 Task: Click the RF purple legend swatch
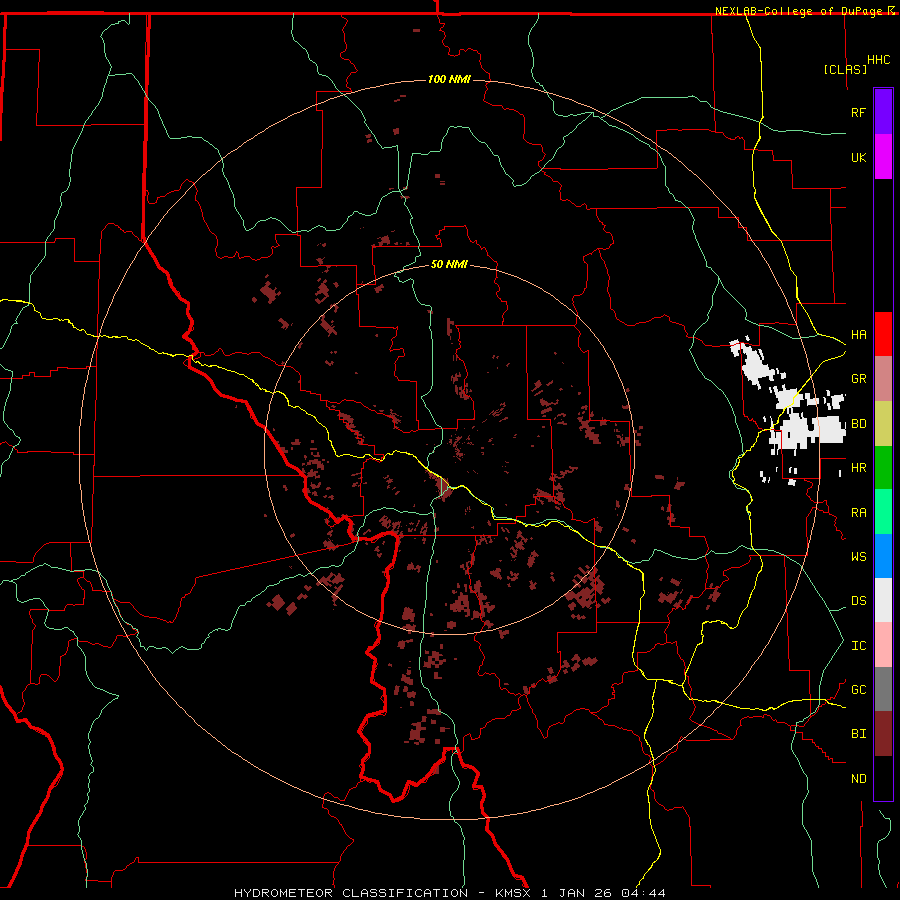[883, 112]
